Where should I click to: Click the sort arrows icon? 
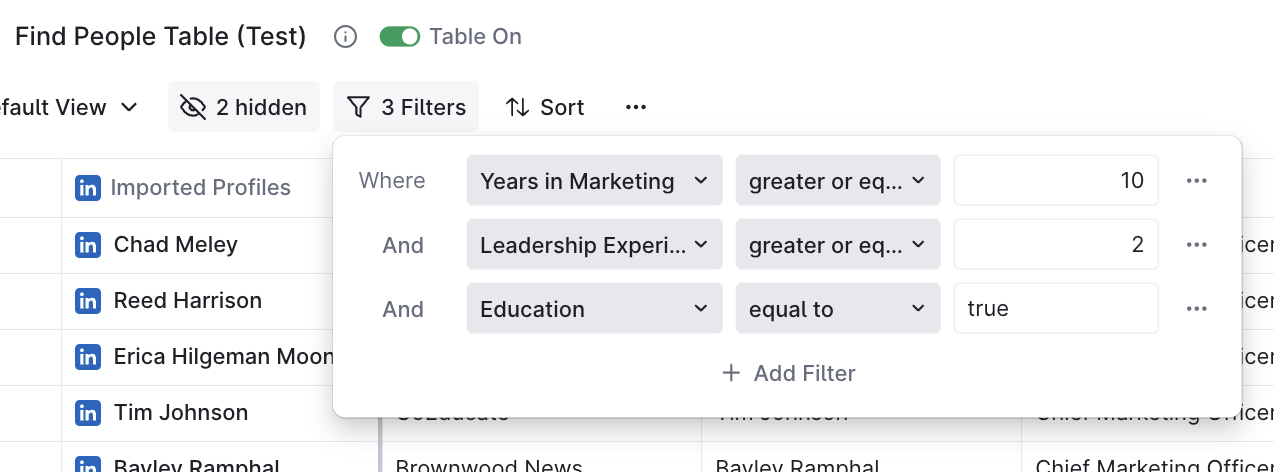click(517, 107)
